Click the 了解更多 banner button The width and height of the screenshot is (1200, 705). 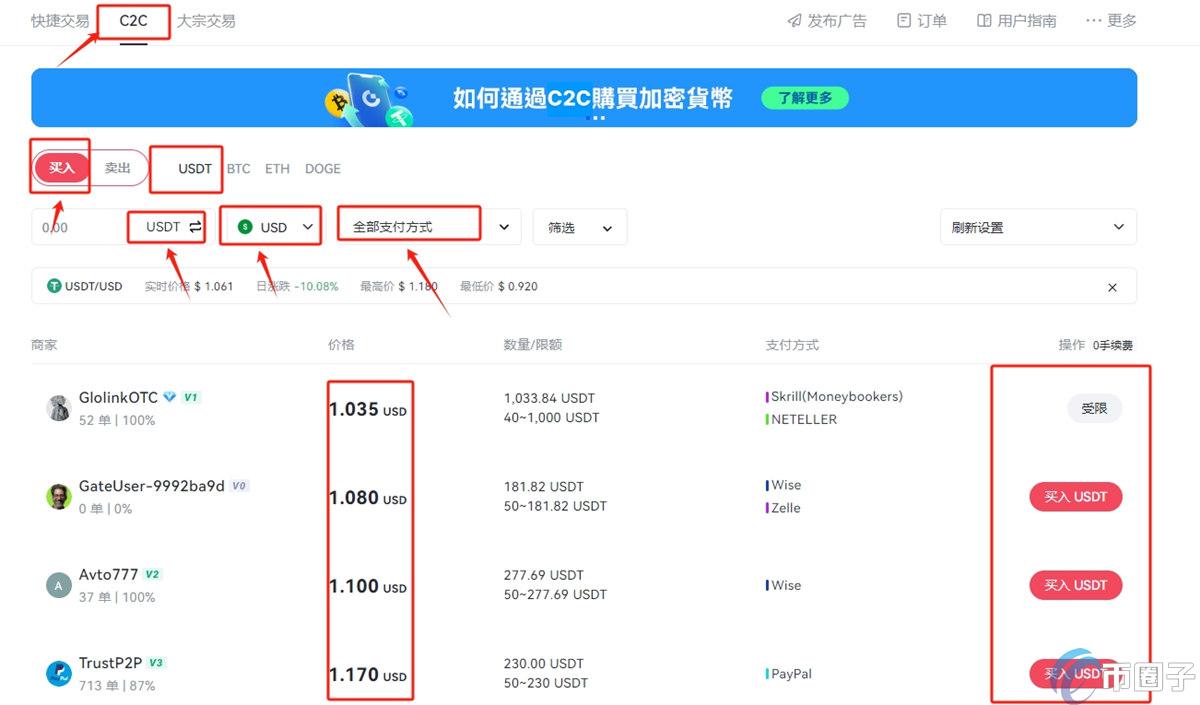click(x=804, y=98)
